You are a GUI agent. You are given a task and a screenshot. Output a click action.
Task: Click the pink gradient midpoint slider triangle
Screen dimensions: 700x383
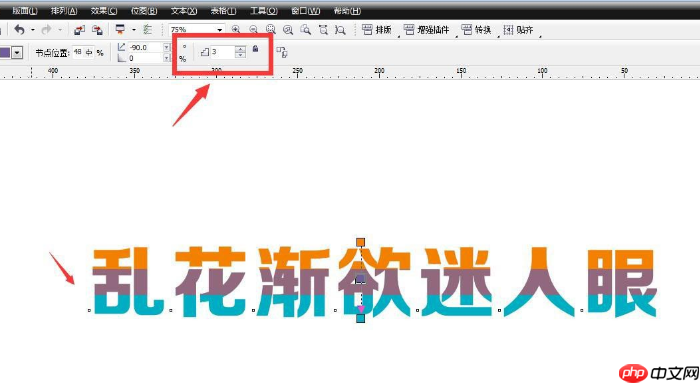(361, 309)
